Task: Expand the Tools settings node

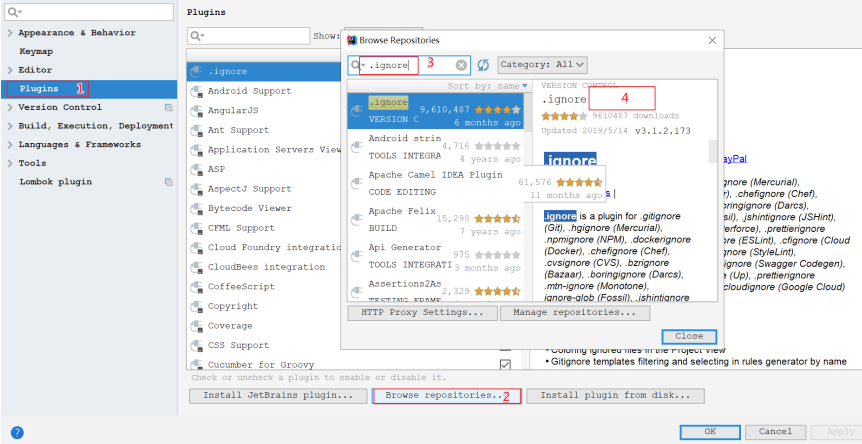Action: pyautogui.click(x=10, y=164)
